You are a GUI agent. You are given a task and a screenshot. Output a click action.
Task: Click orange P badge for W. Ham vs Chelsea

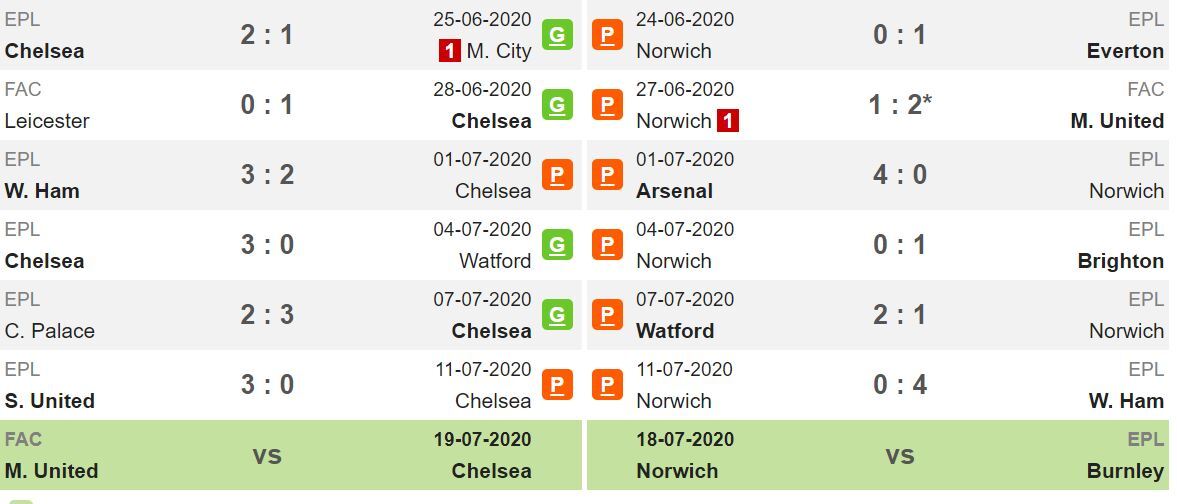point(557,174)
